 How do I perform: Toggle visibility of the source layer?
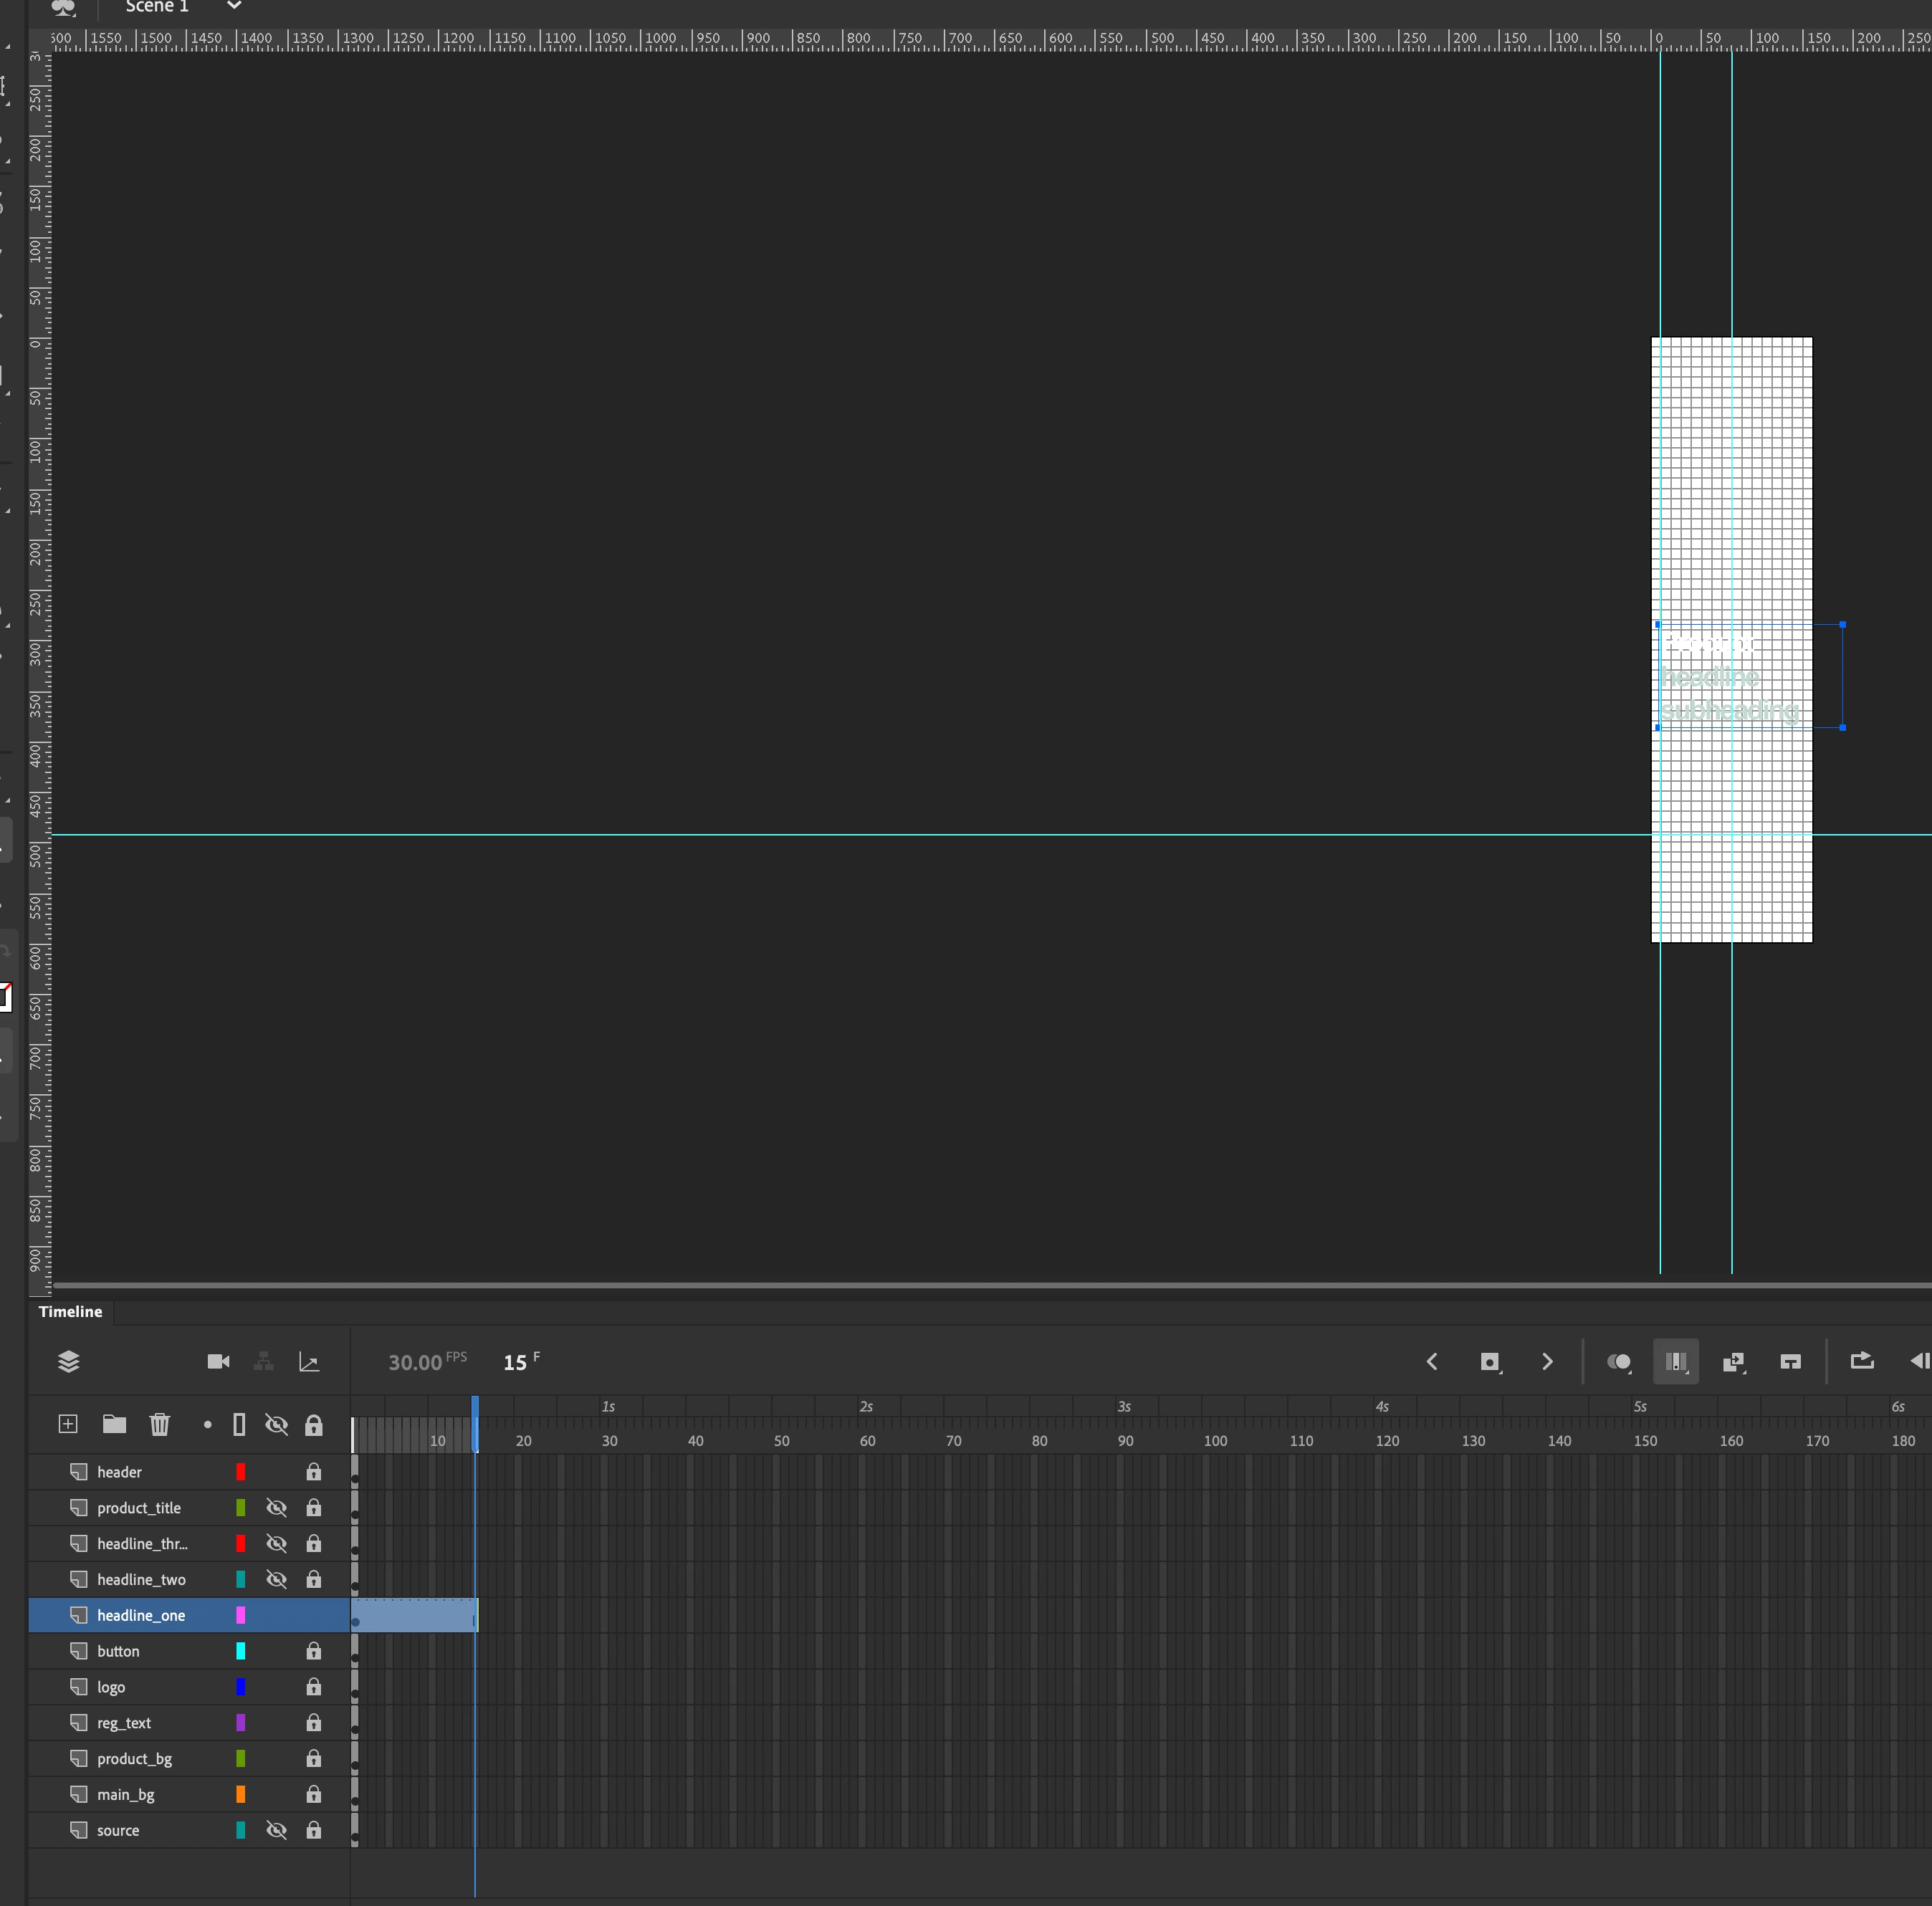(x=276, y=1830)
